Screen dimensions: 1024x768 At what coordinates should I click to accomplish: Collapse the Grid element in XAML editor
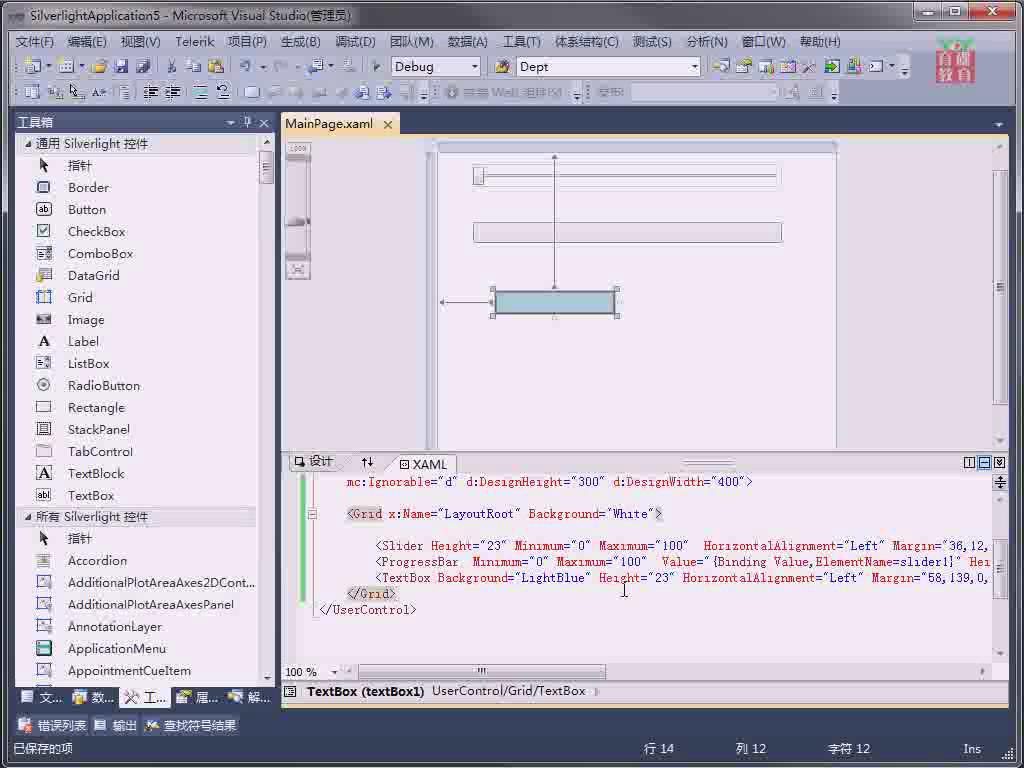[x=312, y=514]
